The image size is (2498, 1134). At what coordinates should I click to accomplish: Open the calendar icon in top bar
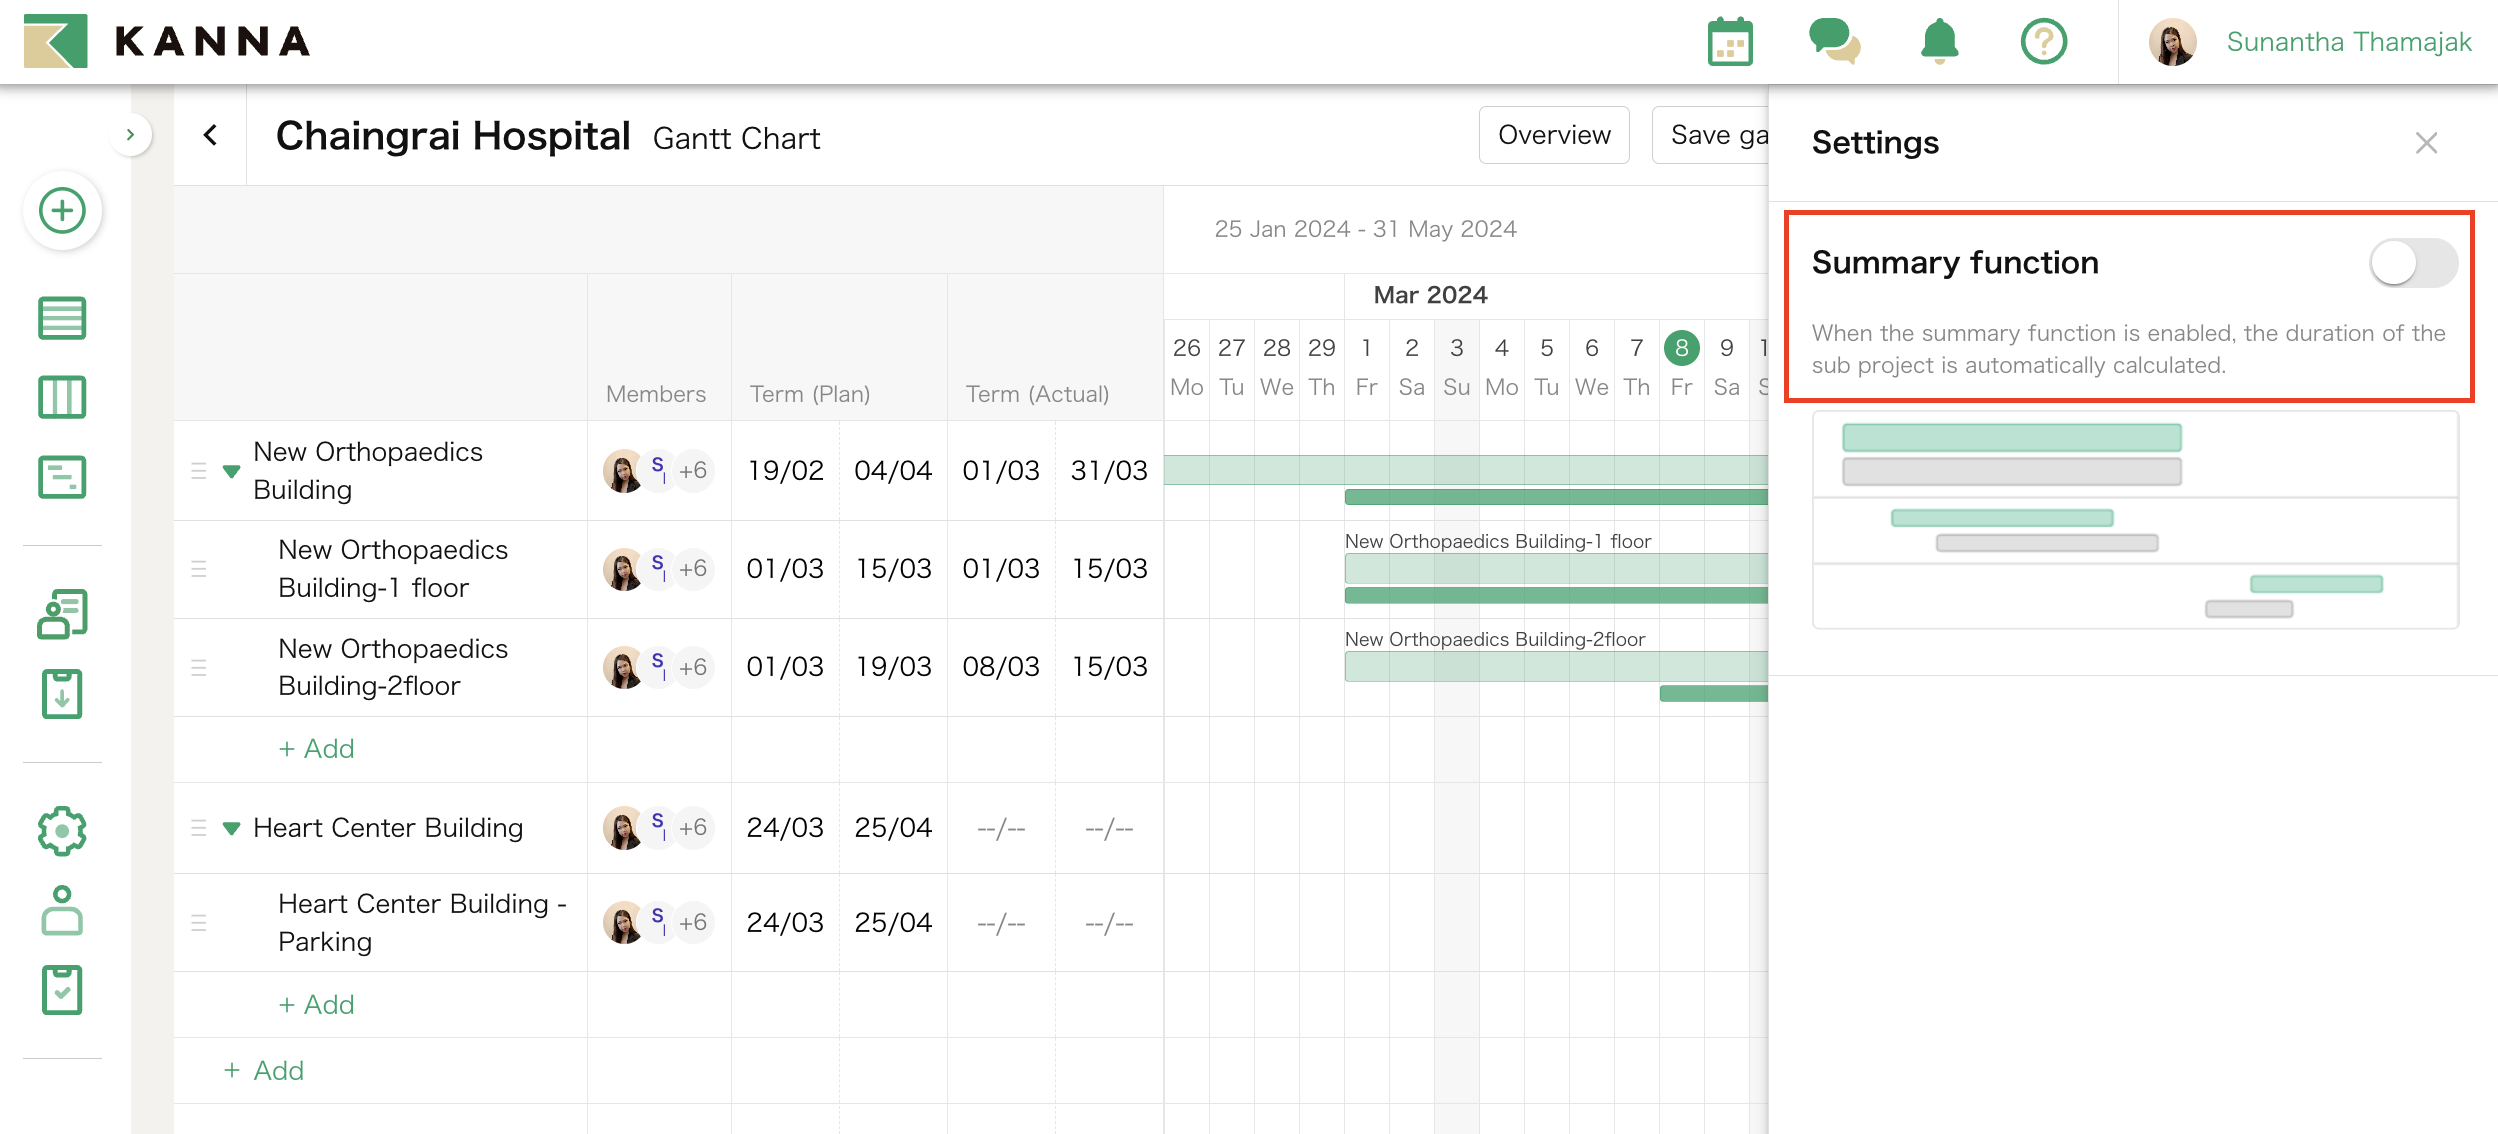[x=1730, y=42]
